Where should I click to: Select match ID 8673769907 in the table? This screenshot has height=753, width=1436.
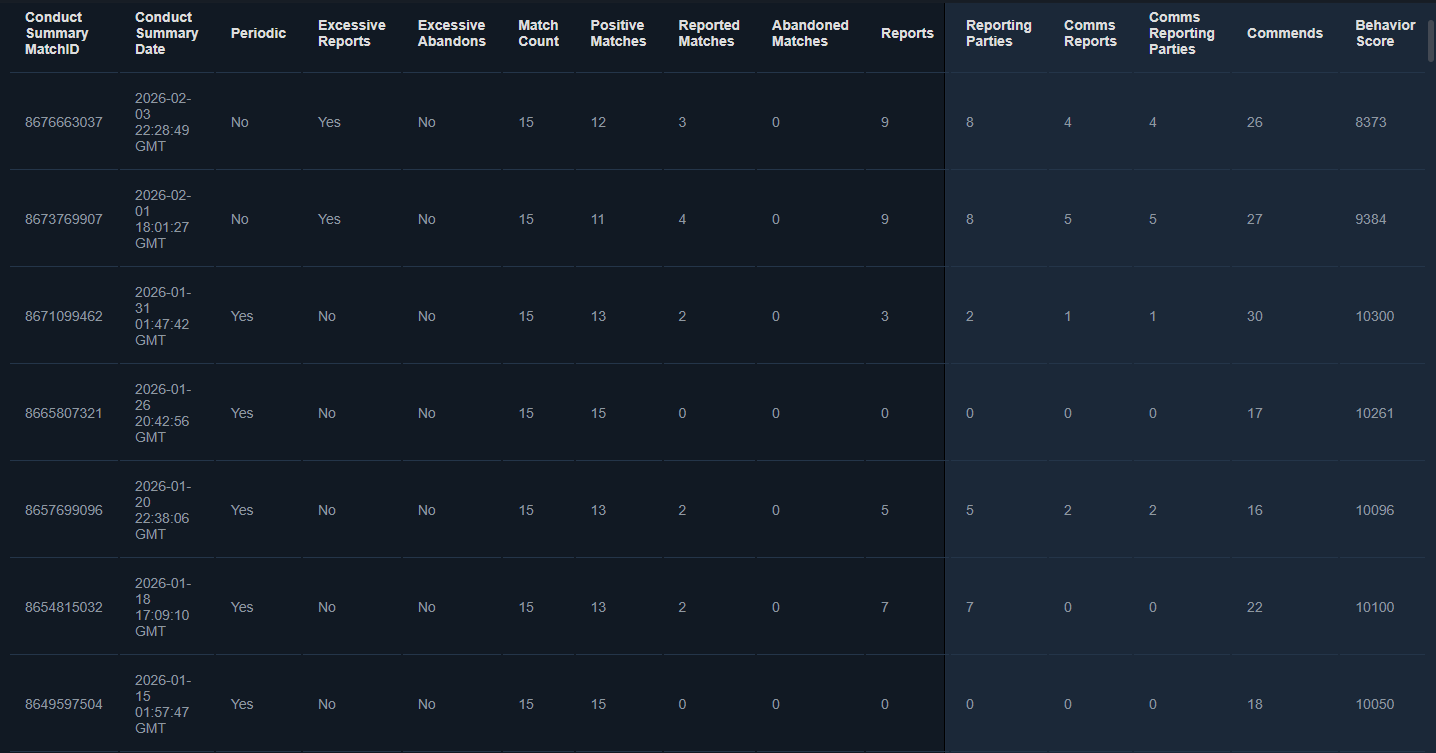tap(64, 219)
